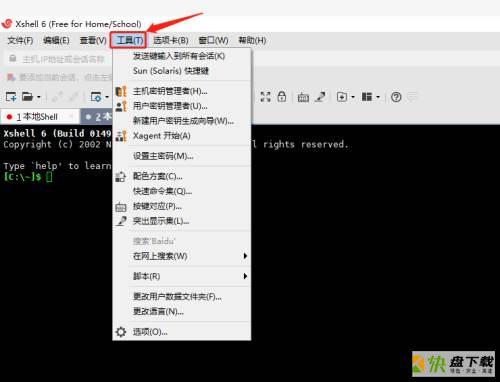
Task: Open the 查看(V) menu
Action: (93, 40)
